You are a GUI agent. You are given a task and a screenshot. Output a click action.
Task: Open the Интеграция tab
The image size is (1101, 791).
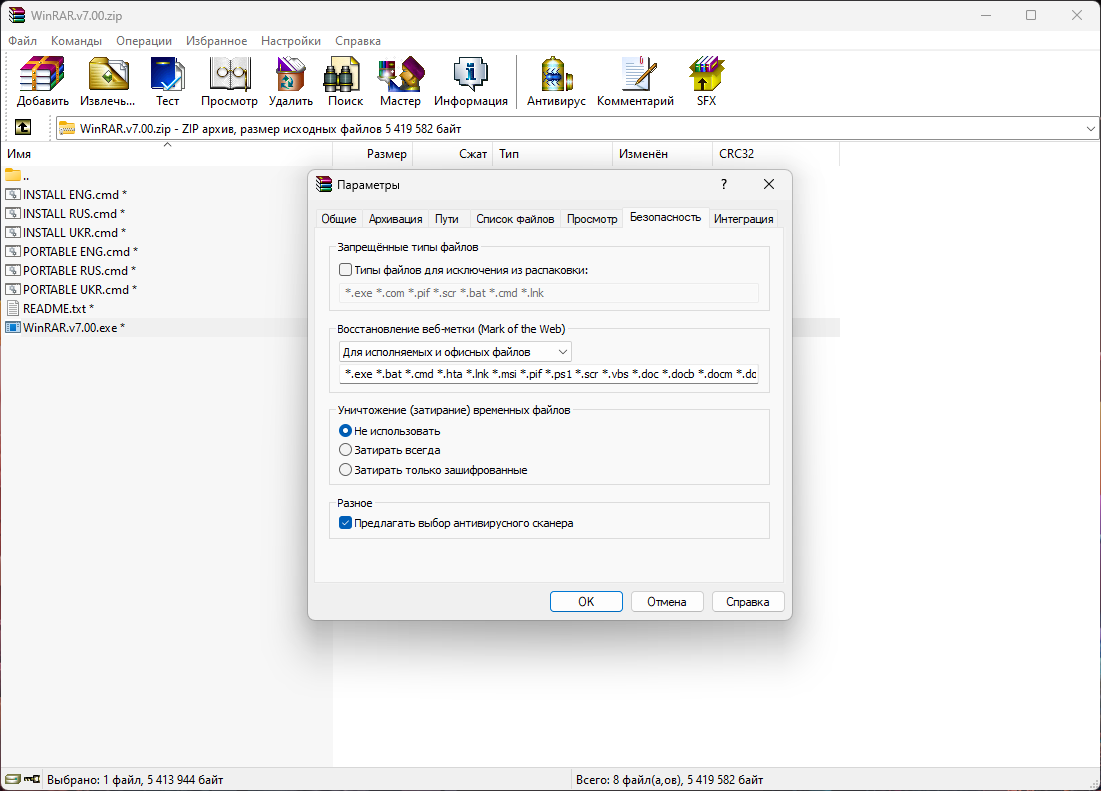[744, 219]
